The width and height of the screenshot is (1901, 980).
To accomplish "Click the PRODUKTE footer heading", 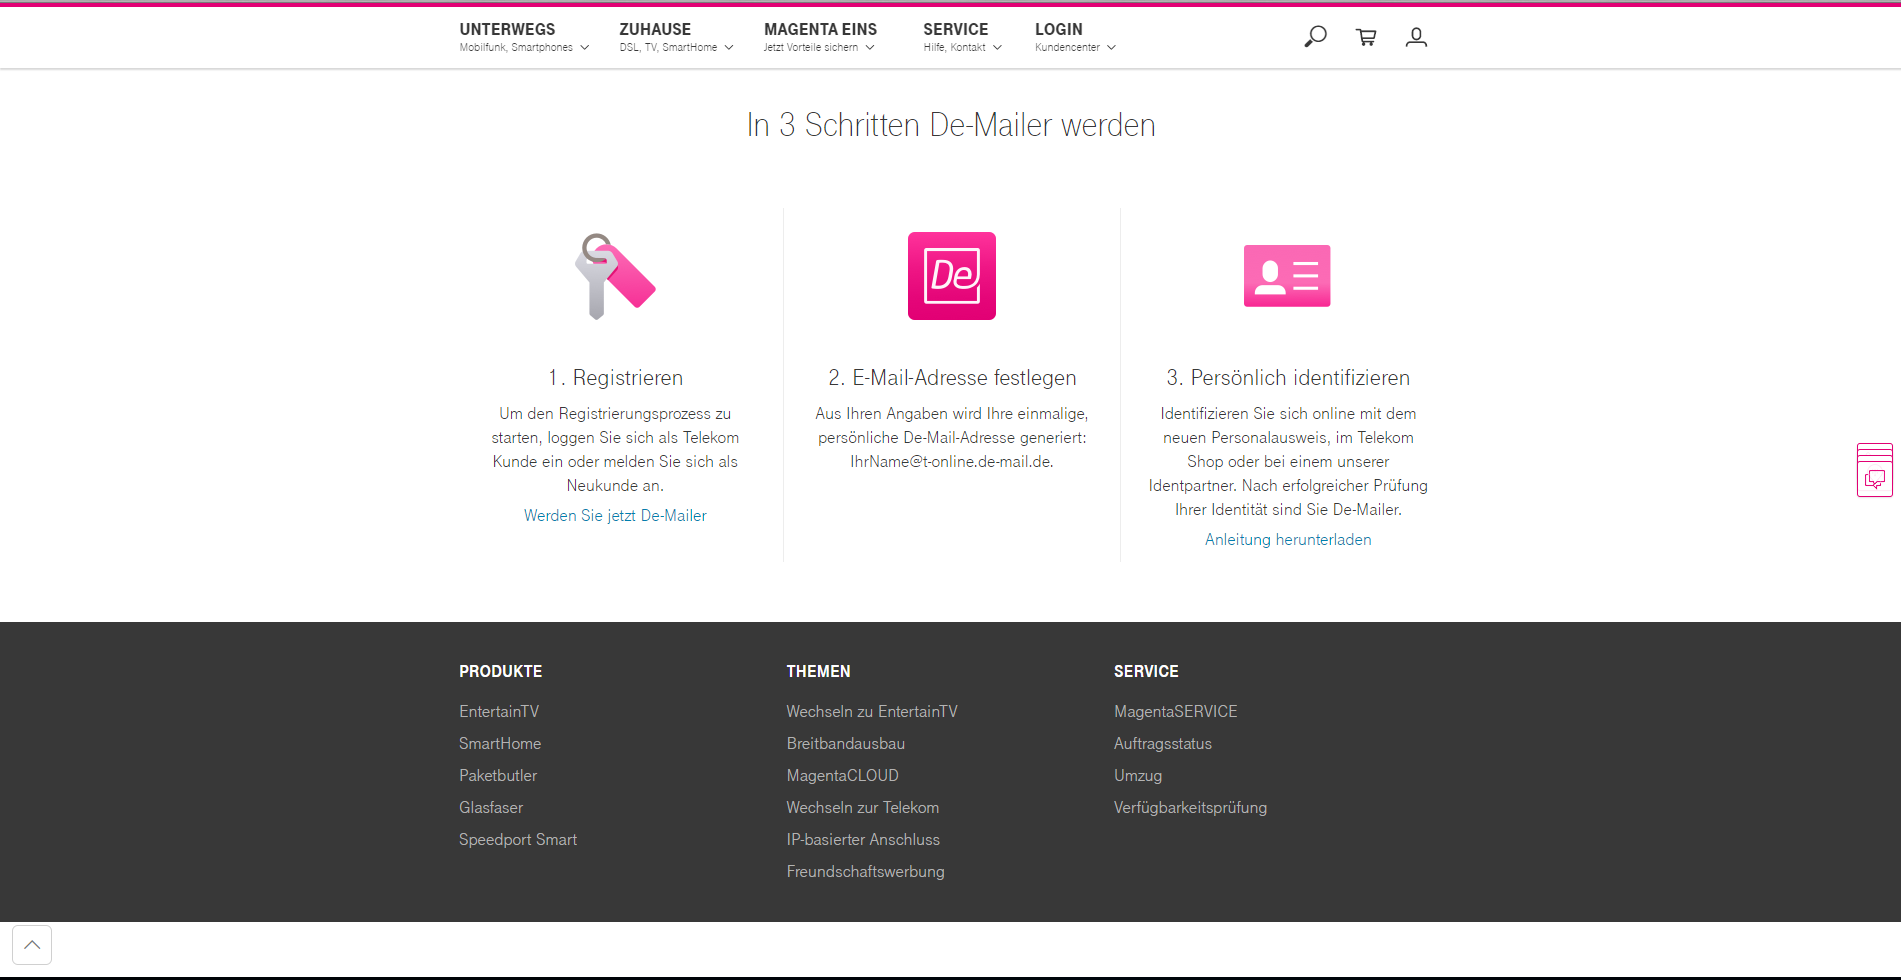I will point(501,672).
